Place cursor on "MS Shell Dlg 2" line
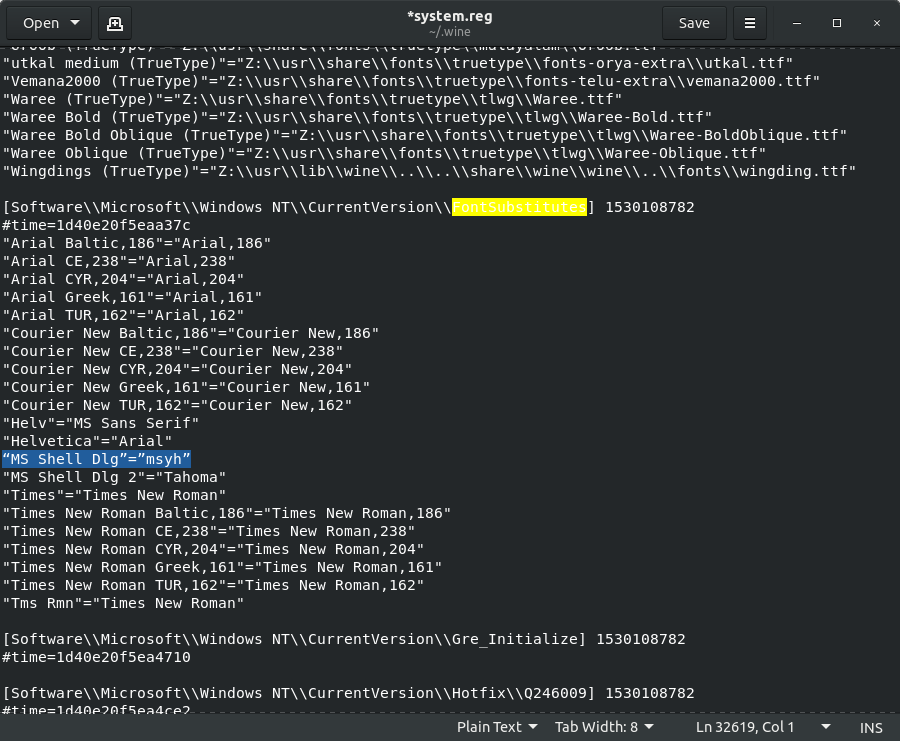 (x=114, y=477)
